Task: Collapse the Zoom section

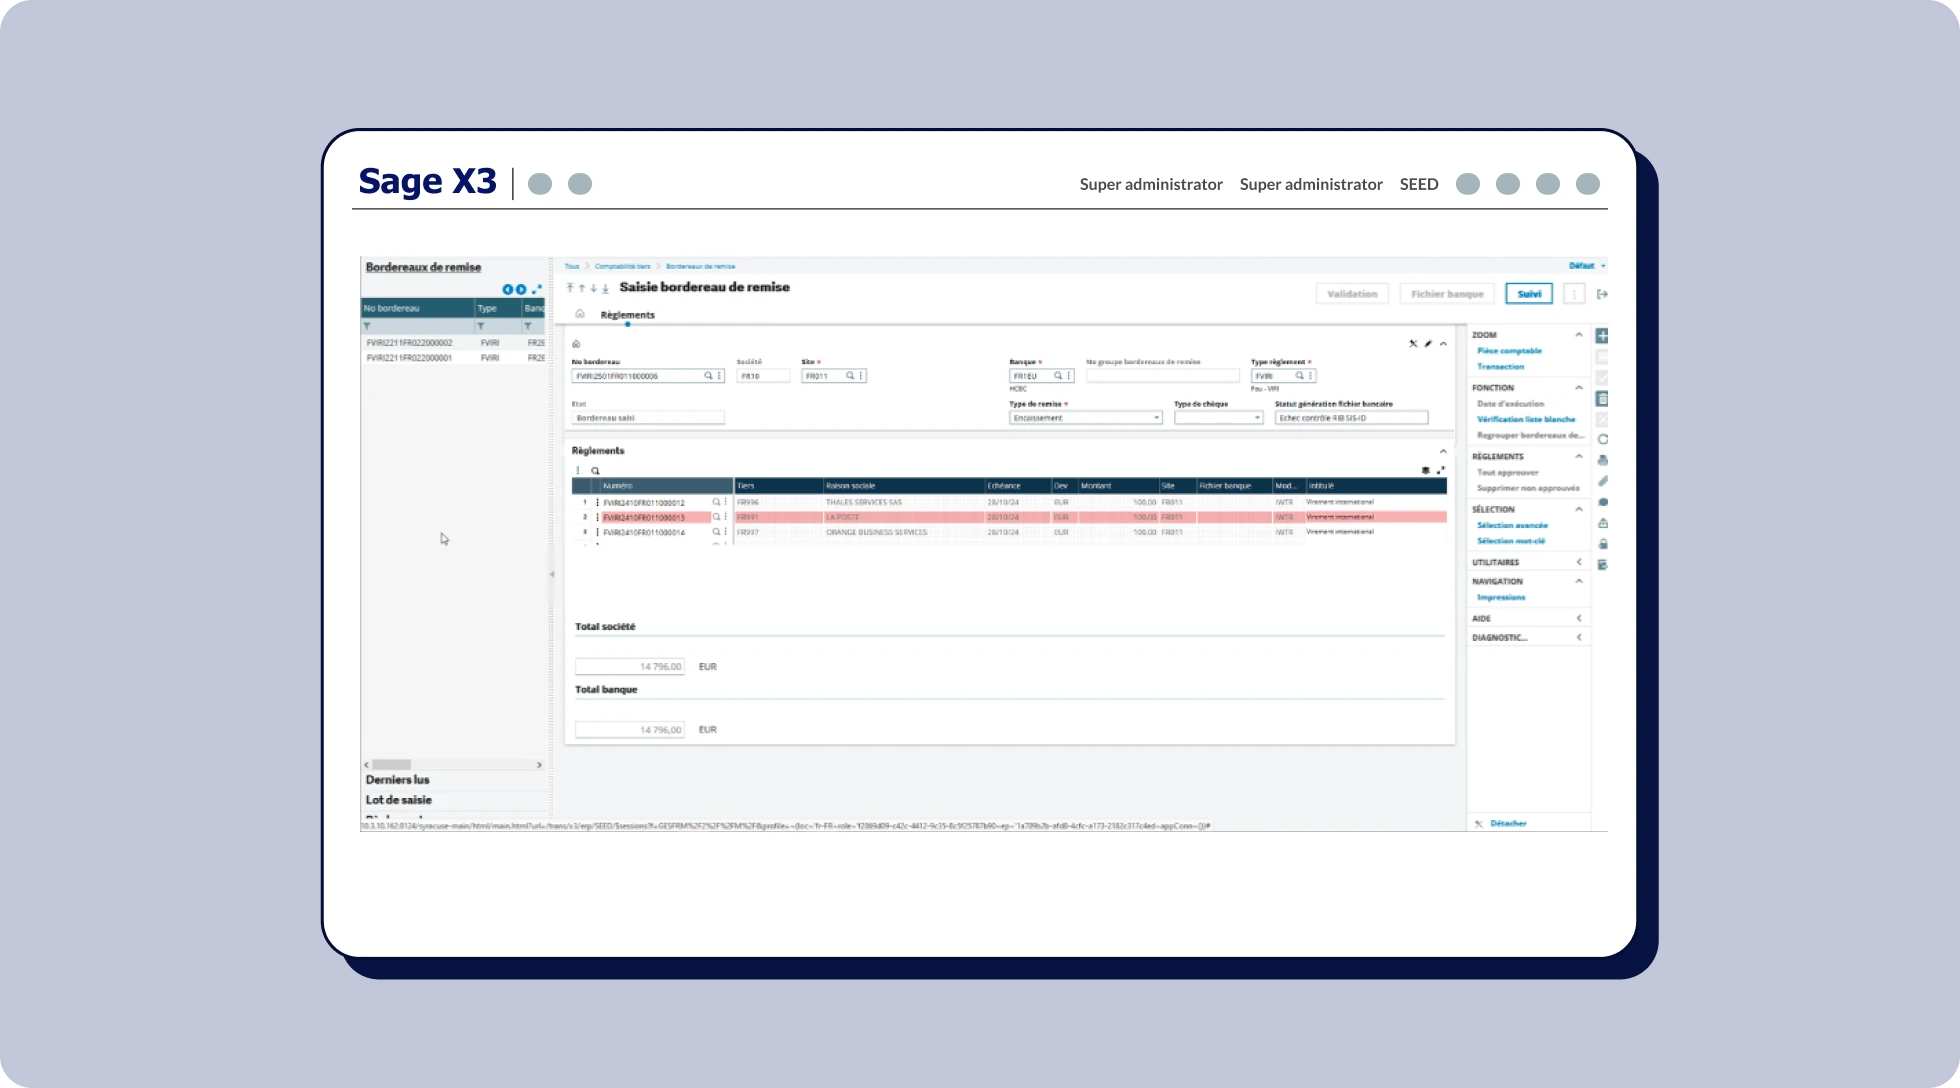Action: tap(1579, 335)
